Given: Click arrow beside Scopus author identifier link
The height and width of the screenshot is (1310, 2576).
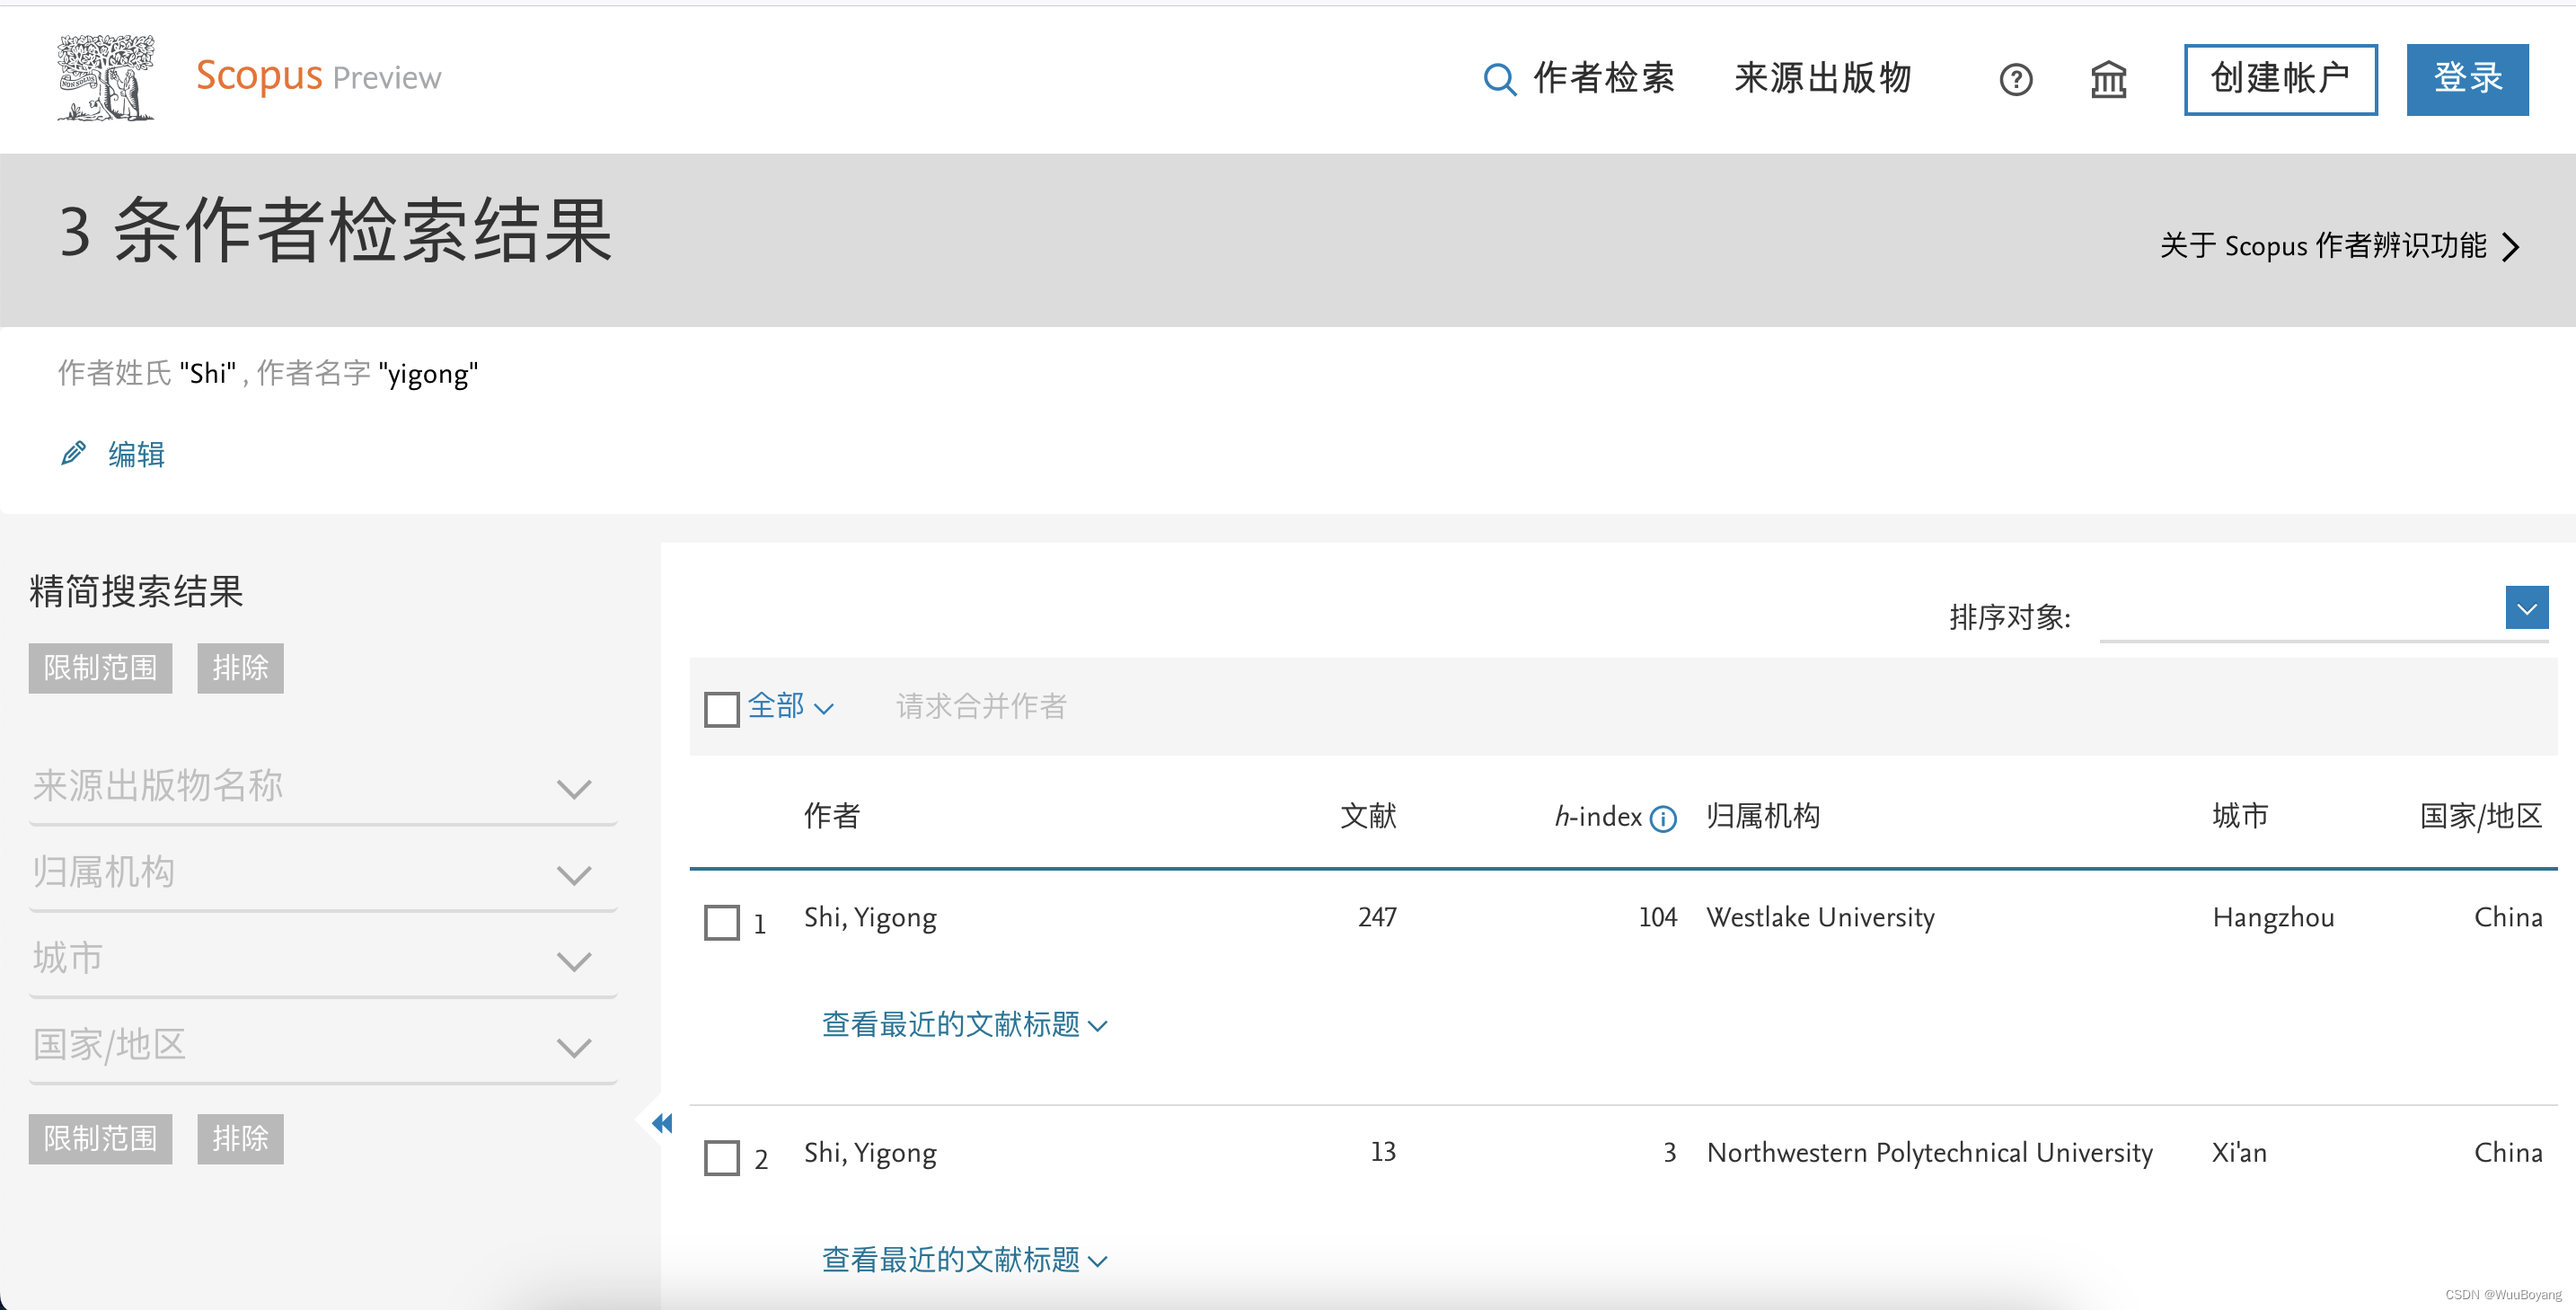Looking at the screenshot, I should point(2511,247).
